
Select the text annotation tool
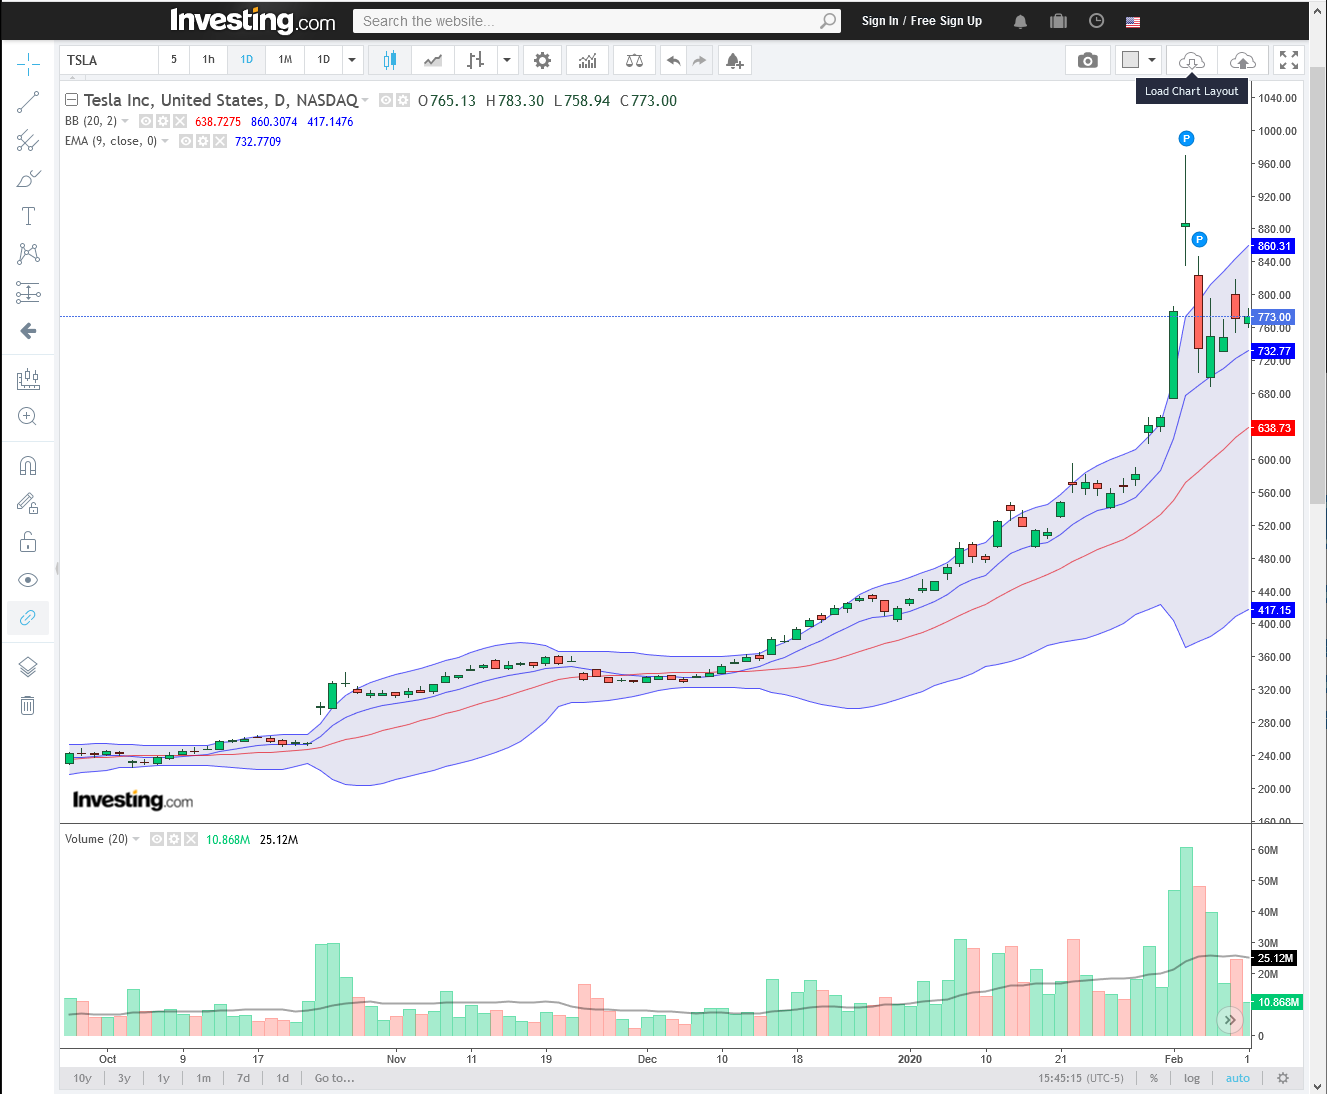pyautogui.click(x=28, y=216)
